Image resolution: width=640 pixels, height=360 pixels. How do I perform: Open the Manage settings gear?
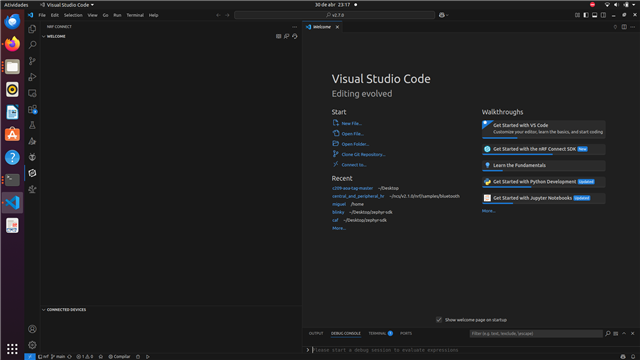pyautogui.click(x=32, y=345)
